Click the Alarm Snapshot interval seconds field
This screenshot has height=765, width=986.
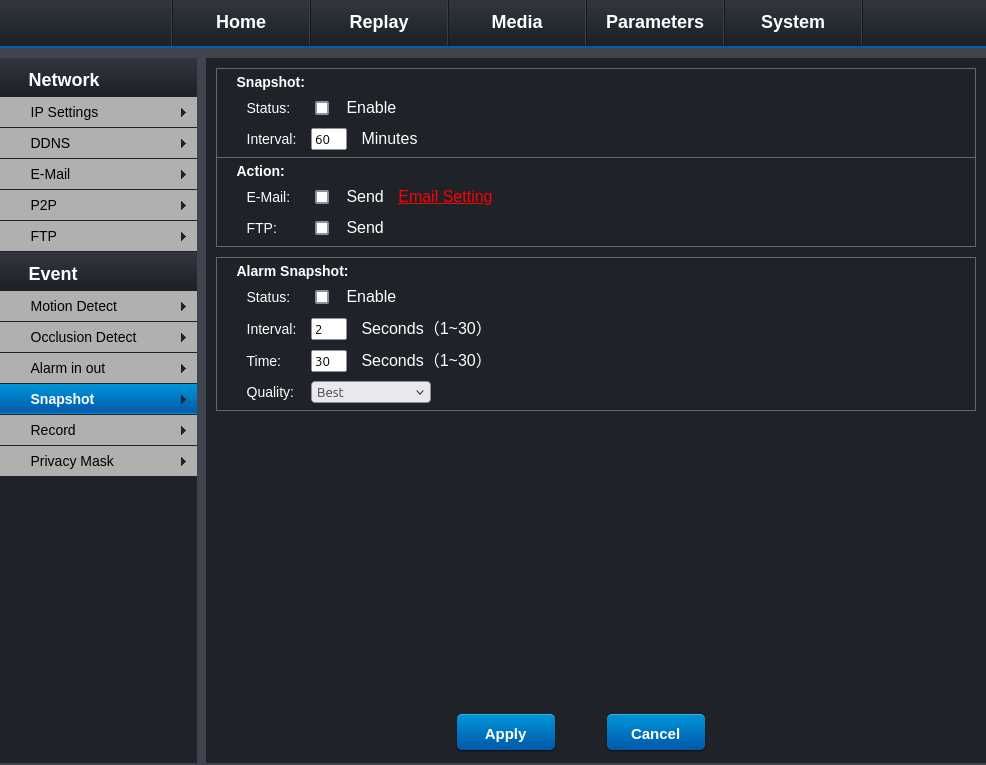pos(329,329)
